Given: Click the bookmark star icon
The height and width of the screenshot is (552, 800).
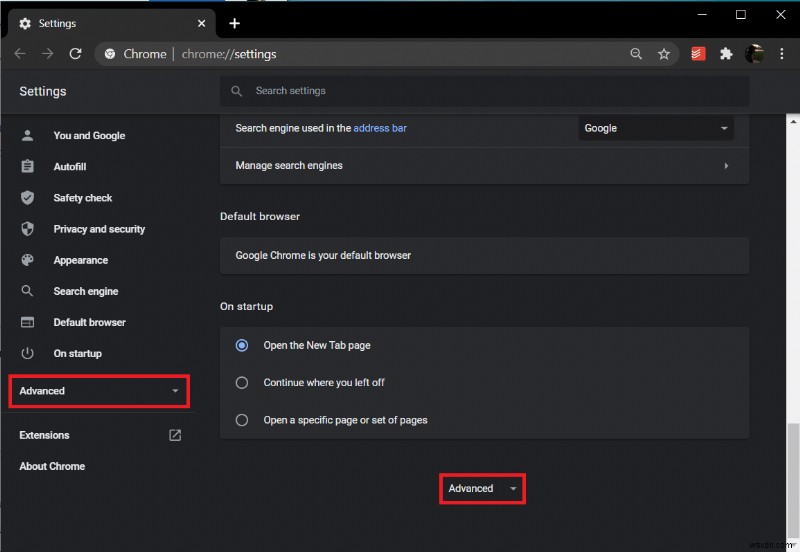Looking at the screenshot, I should [664, 54].
